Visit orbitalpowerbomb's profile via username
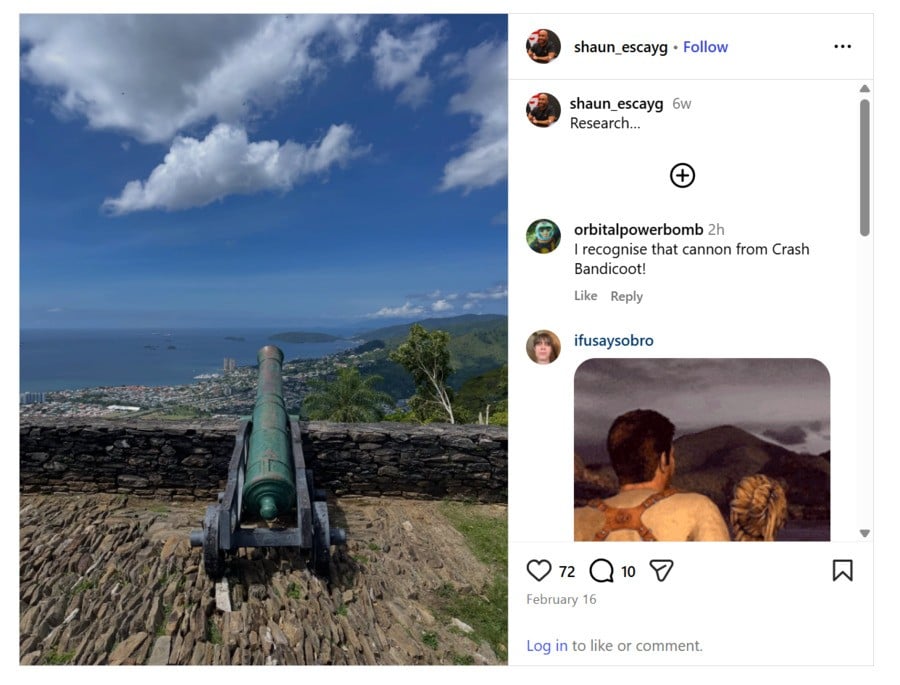This screenshot has width=900, height=685. [x=638, y=230]
